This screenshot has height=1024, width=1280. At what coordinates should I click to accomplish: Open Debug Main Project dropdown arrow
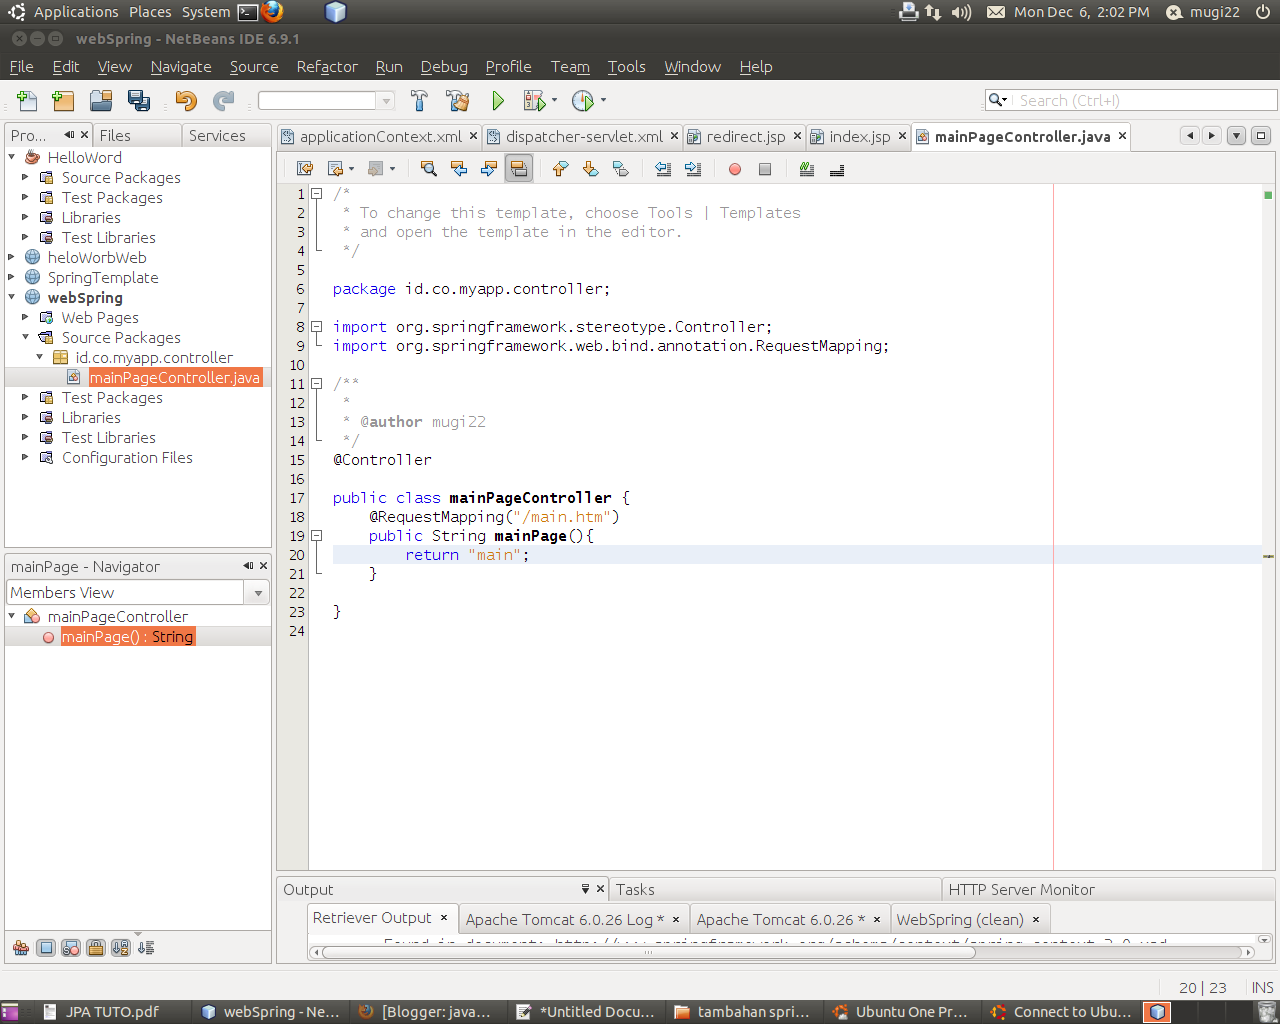554,100
